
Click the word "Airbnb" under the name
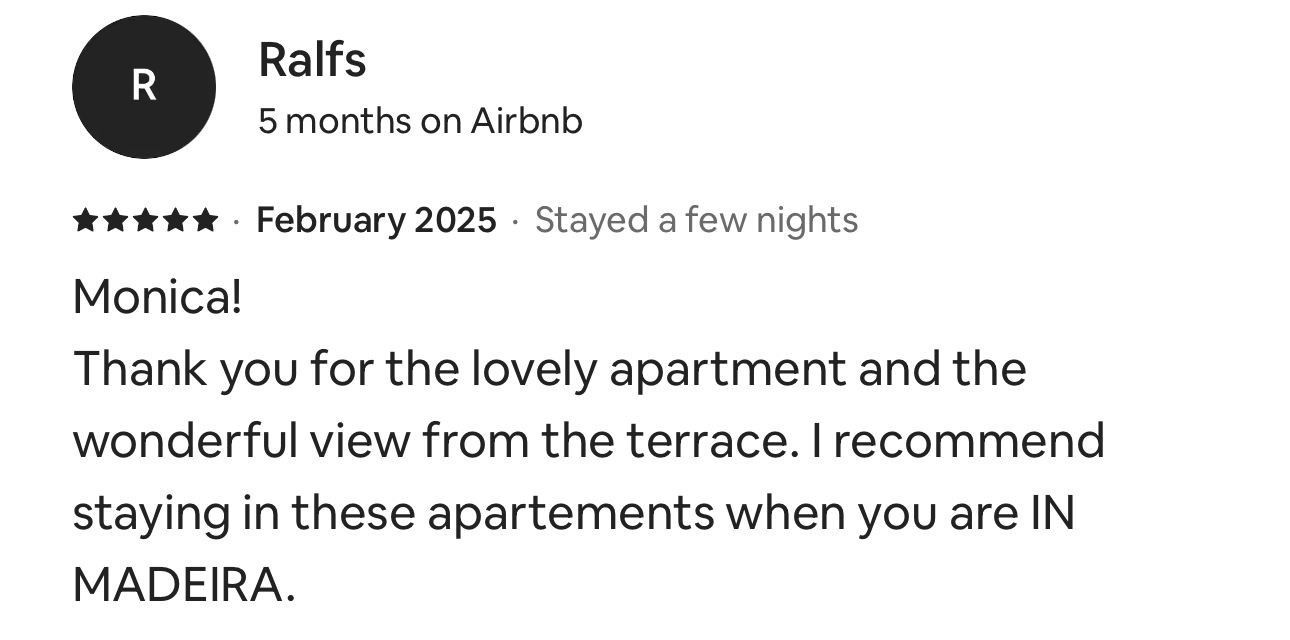click(526, 121)
